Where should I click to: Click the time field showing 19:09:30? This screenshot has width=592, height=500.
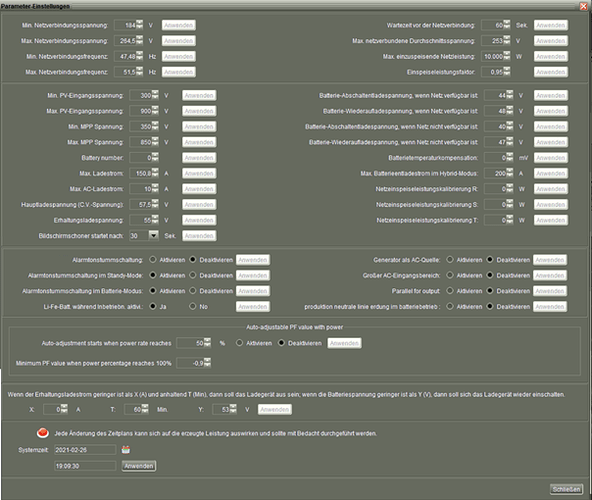click(x=85, y=466)
